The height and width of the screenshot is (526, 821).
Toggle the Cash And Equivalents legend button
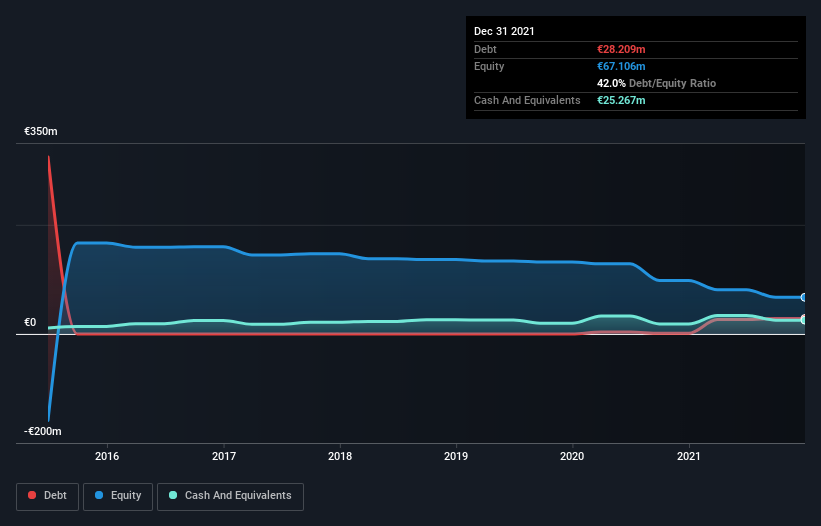point(230,496)
